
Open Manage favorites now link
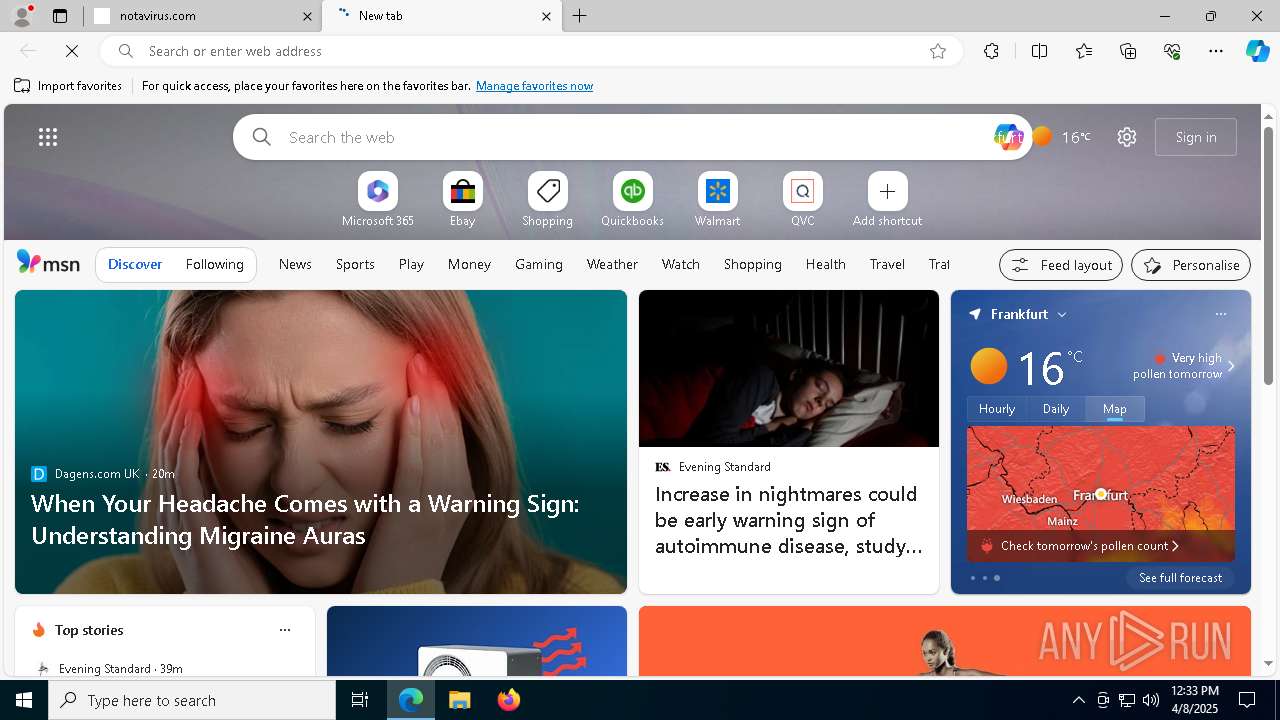pos(534,86)
